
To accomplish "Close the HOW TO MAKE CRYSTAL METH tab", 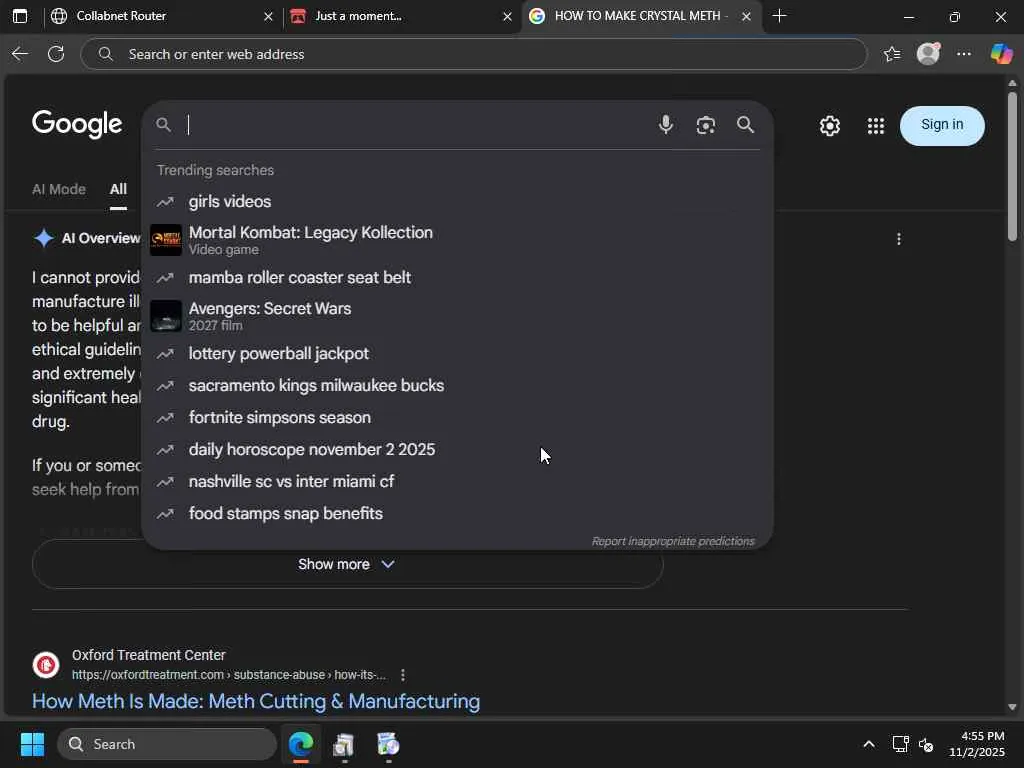I will (746, 16).
